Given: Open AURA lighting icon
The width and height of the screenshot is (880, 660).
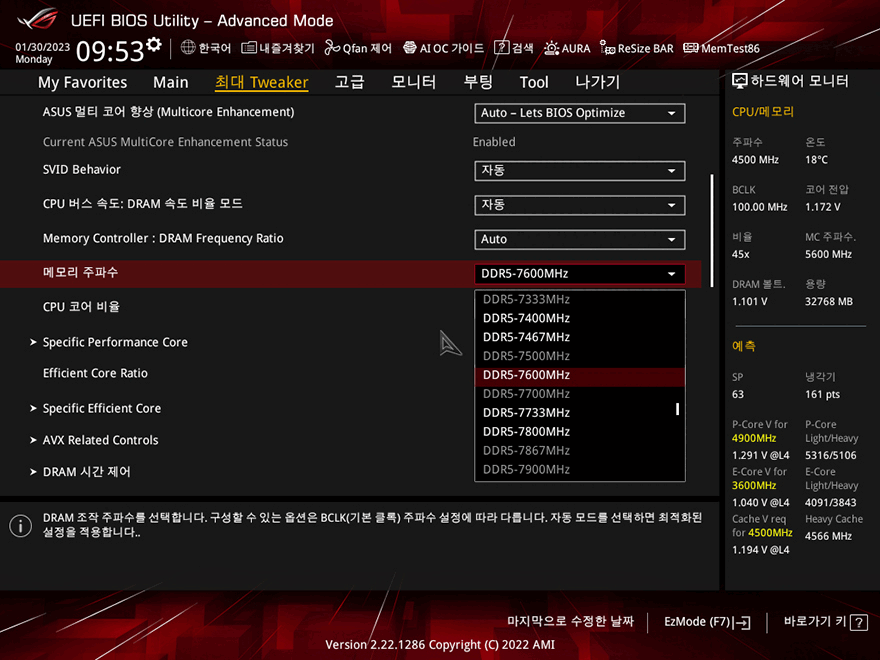Looking at the screenshot, I should click(x=551, y=48).
